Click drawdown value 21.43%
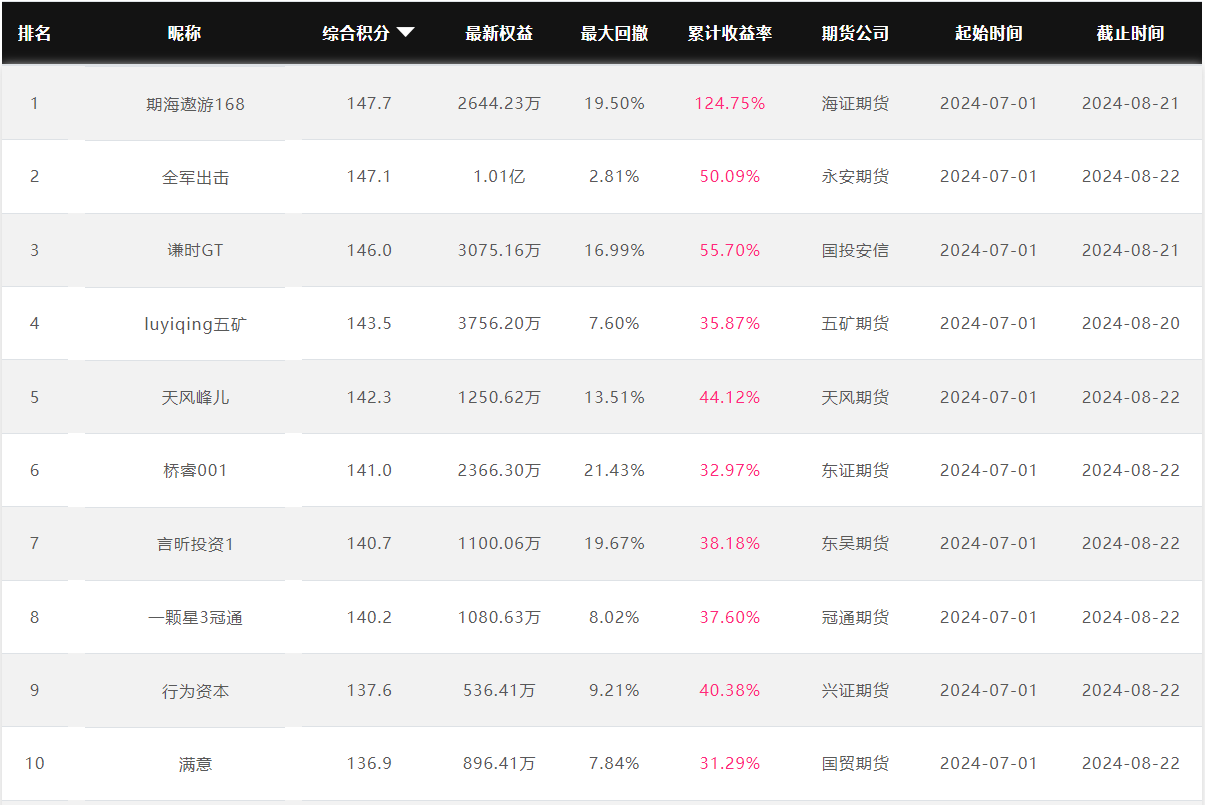 click(x=614, y=470)
